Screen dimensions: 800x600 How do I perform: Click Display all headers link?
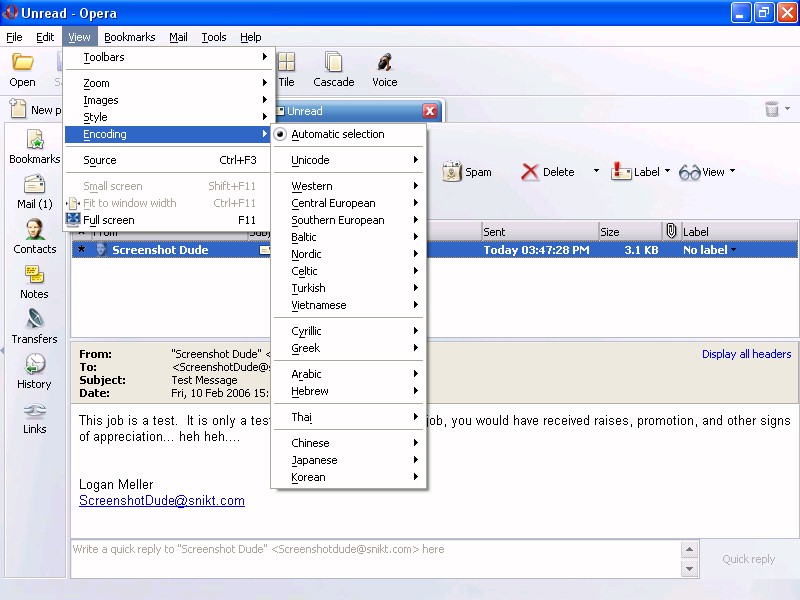click(746, 354)
